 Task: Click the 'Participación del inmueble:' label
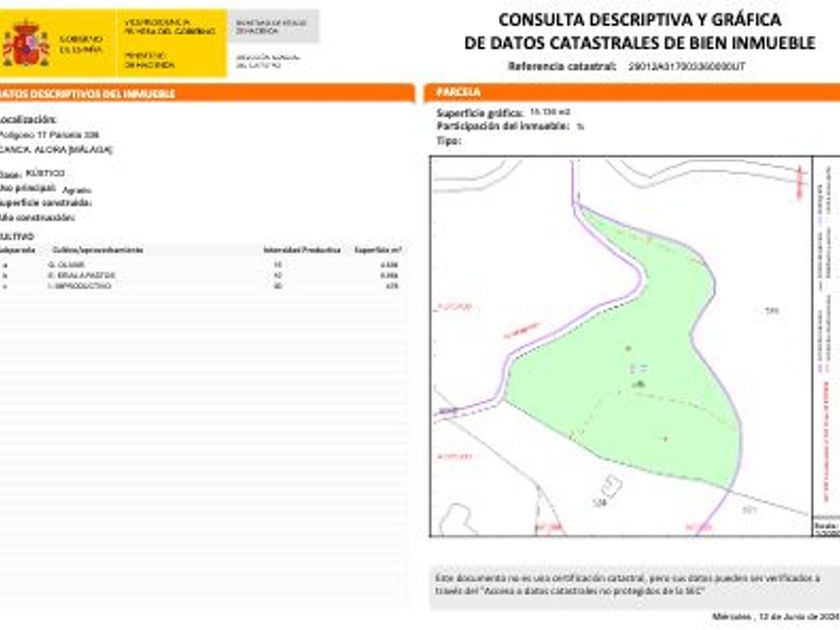tap(502, 126)
